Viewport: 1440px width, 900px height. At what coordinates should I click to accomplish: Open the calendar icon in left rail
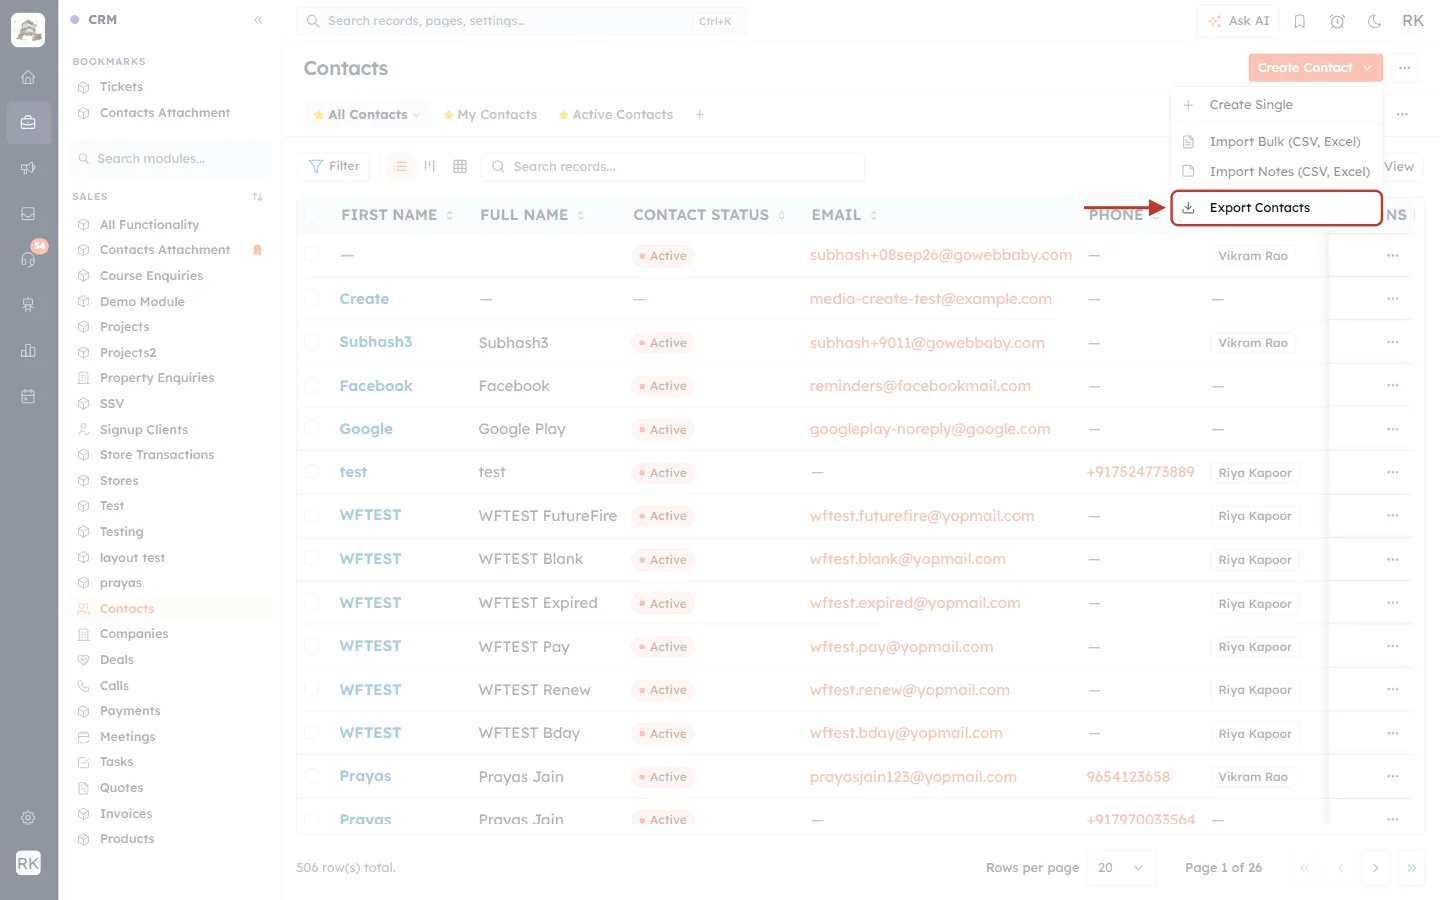28,396
